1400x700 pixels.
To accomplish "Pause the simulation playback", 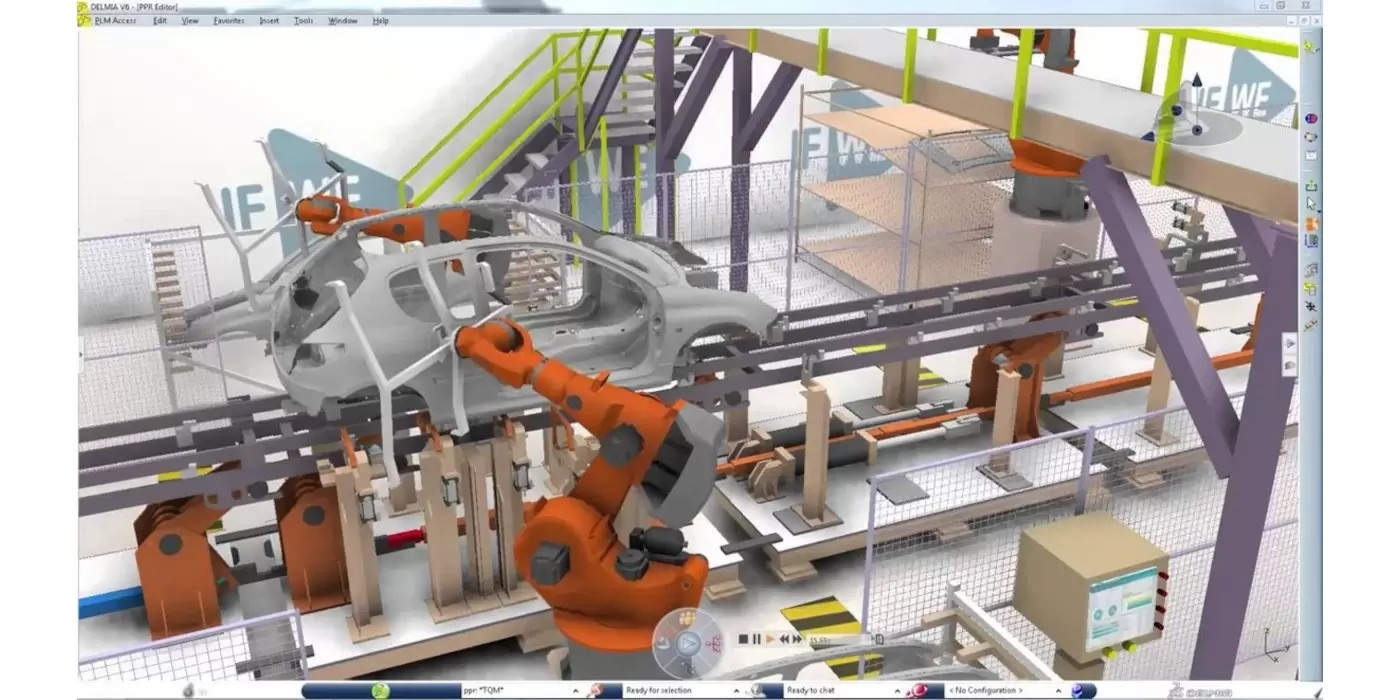I will [x=757, y=639].
